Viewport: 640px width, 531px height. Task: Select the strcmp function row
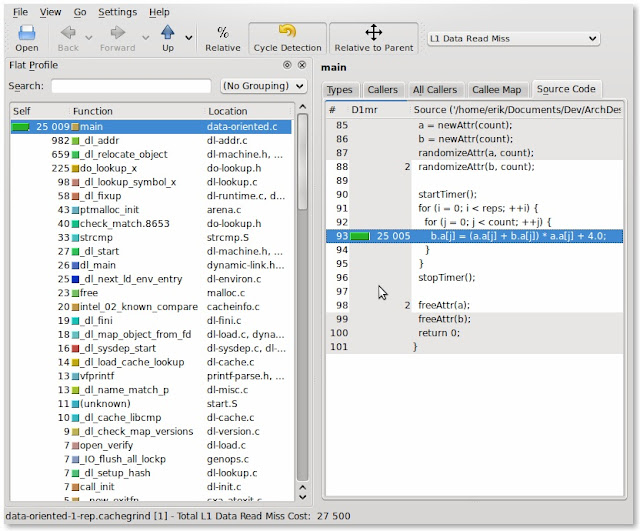click(151, 238)
